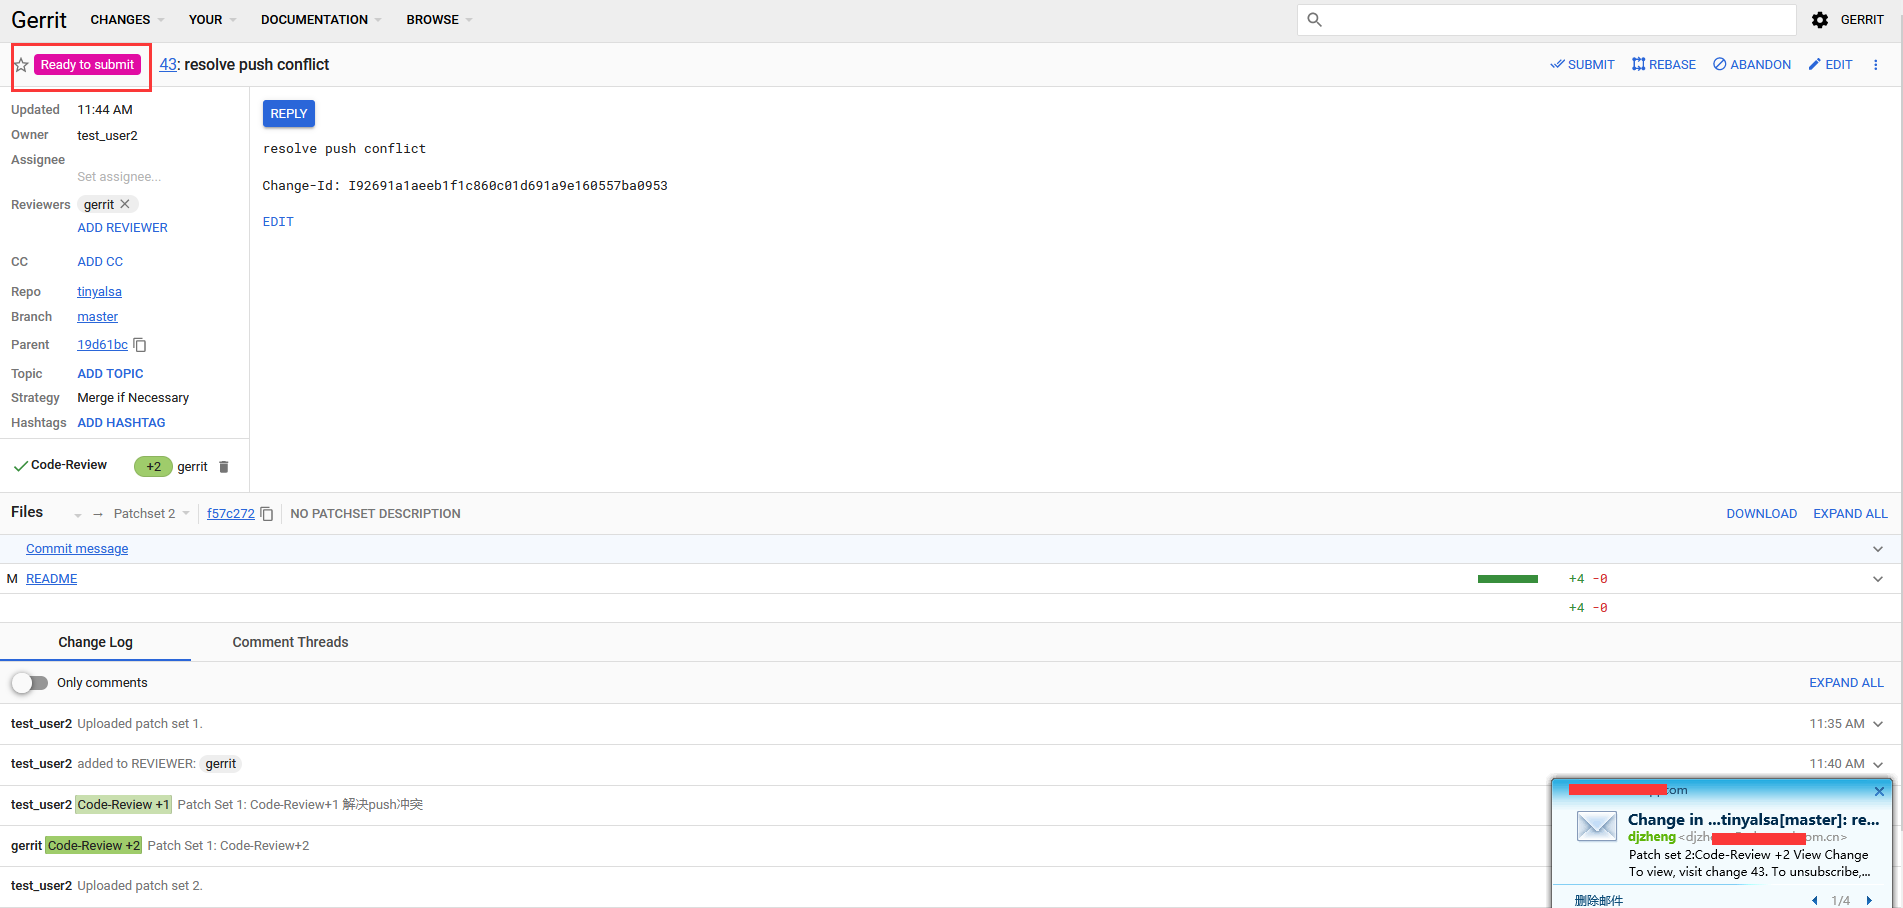
Task: Click ADD CC
Action: coord(100,262)
